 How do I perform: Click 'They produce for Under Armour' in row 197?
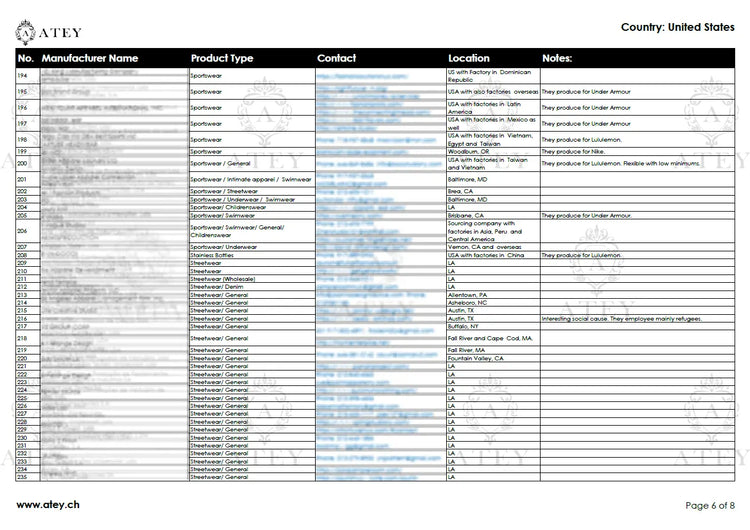coord(586,123)
